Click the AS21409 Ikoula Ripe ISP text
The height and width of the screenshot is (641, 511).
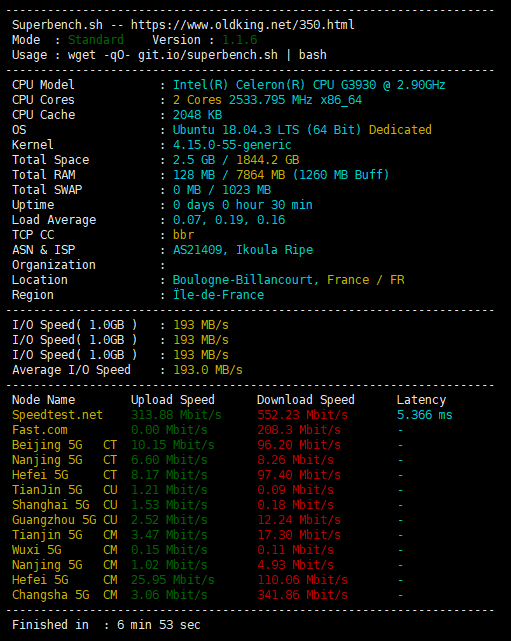(x=243, y=250)
